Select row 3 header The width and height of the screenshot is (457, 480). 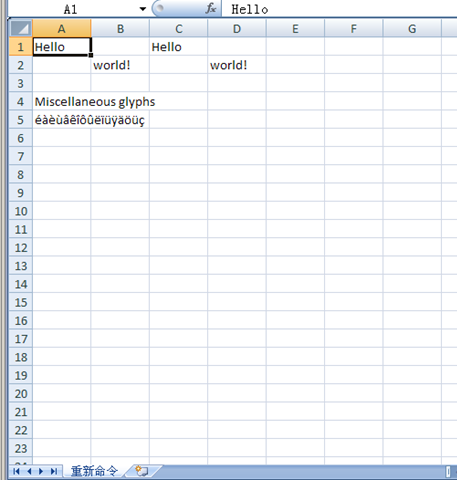[x=21, y=83]
